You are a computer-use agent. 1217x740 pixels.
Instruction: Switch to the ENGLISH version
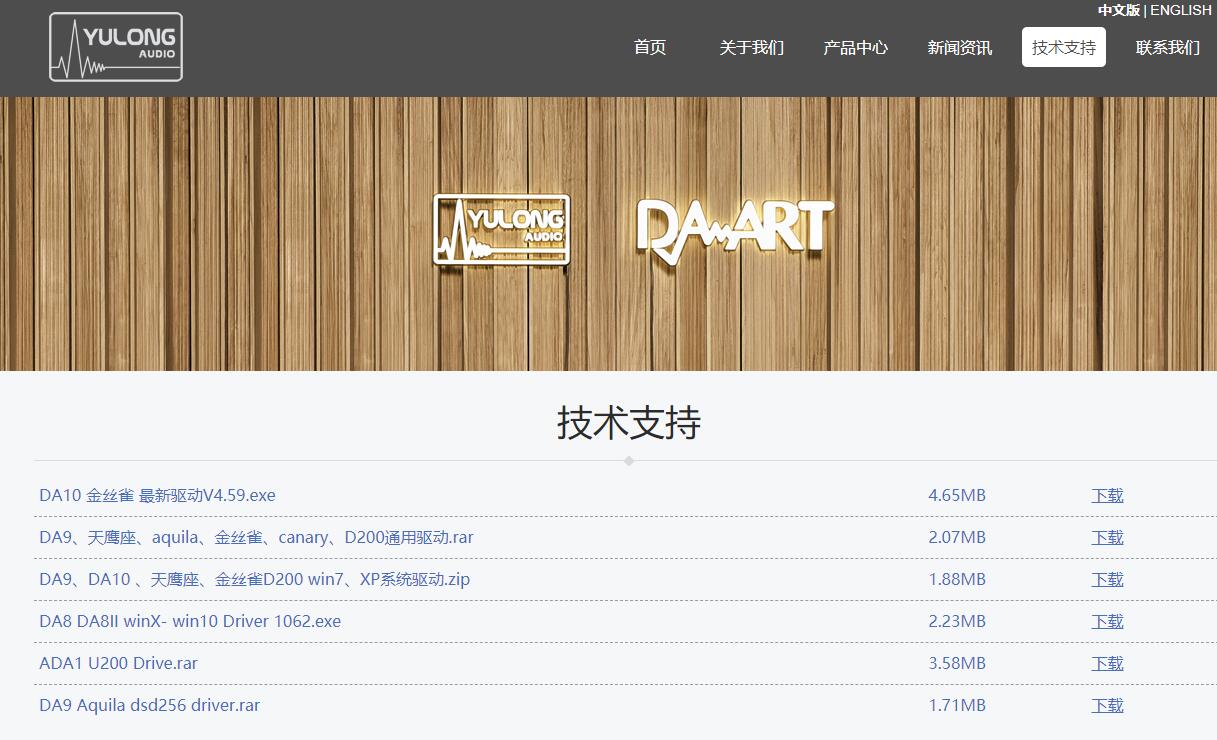click(1181, 10)
